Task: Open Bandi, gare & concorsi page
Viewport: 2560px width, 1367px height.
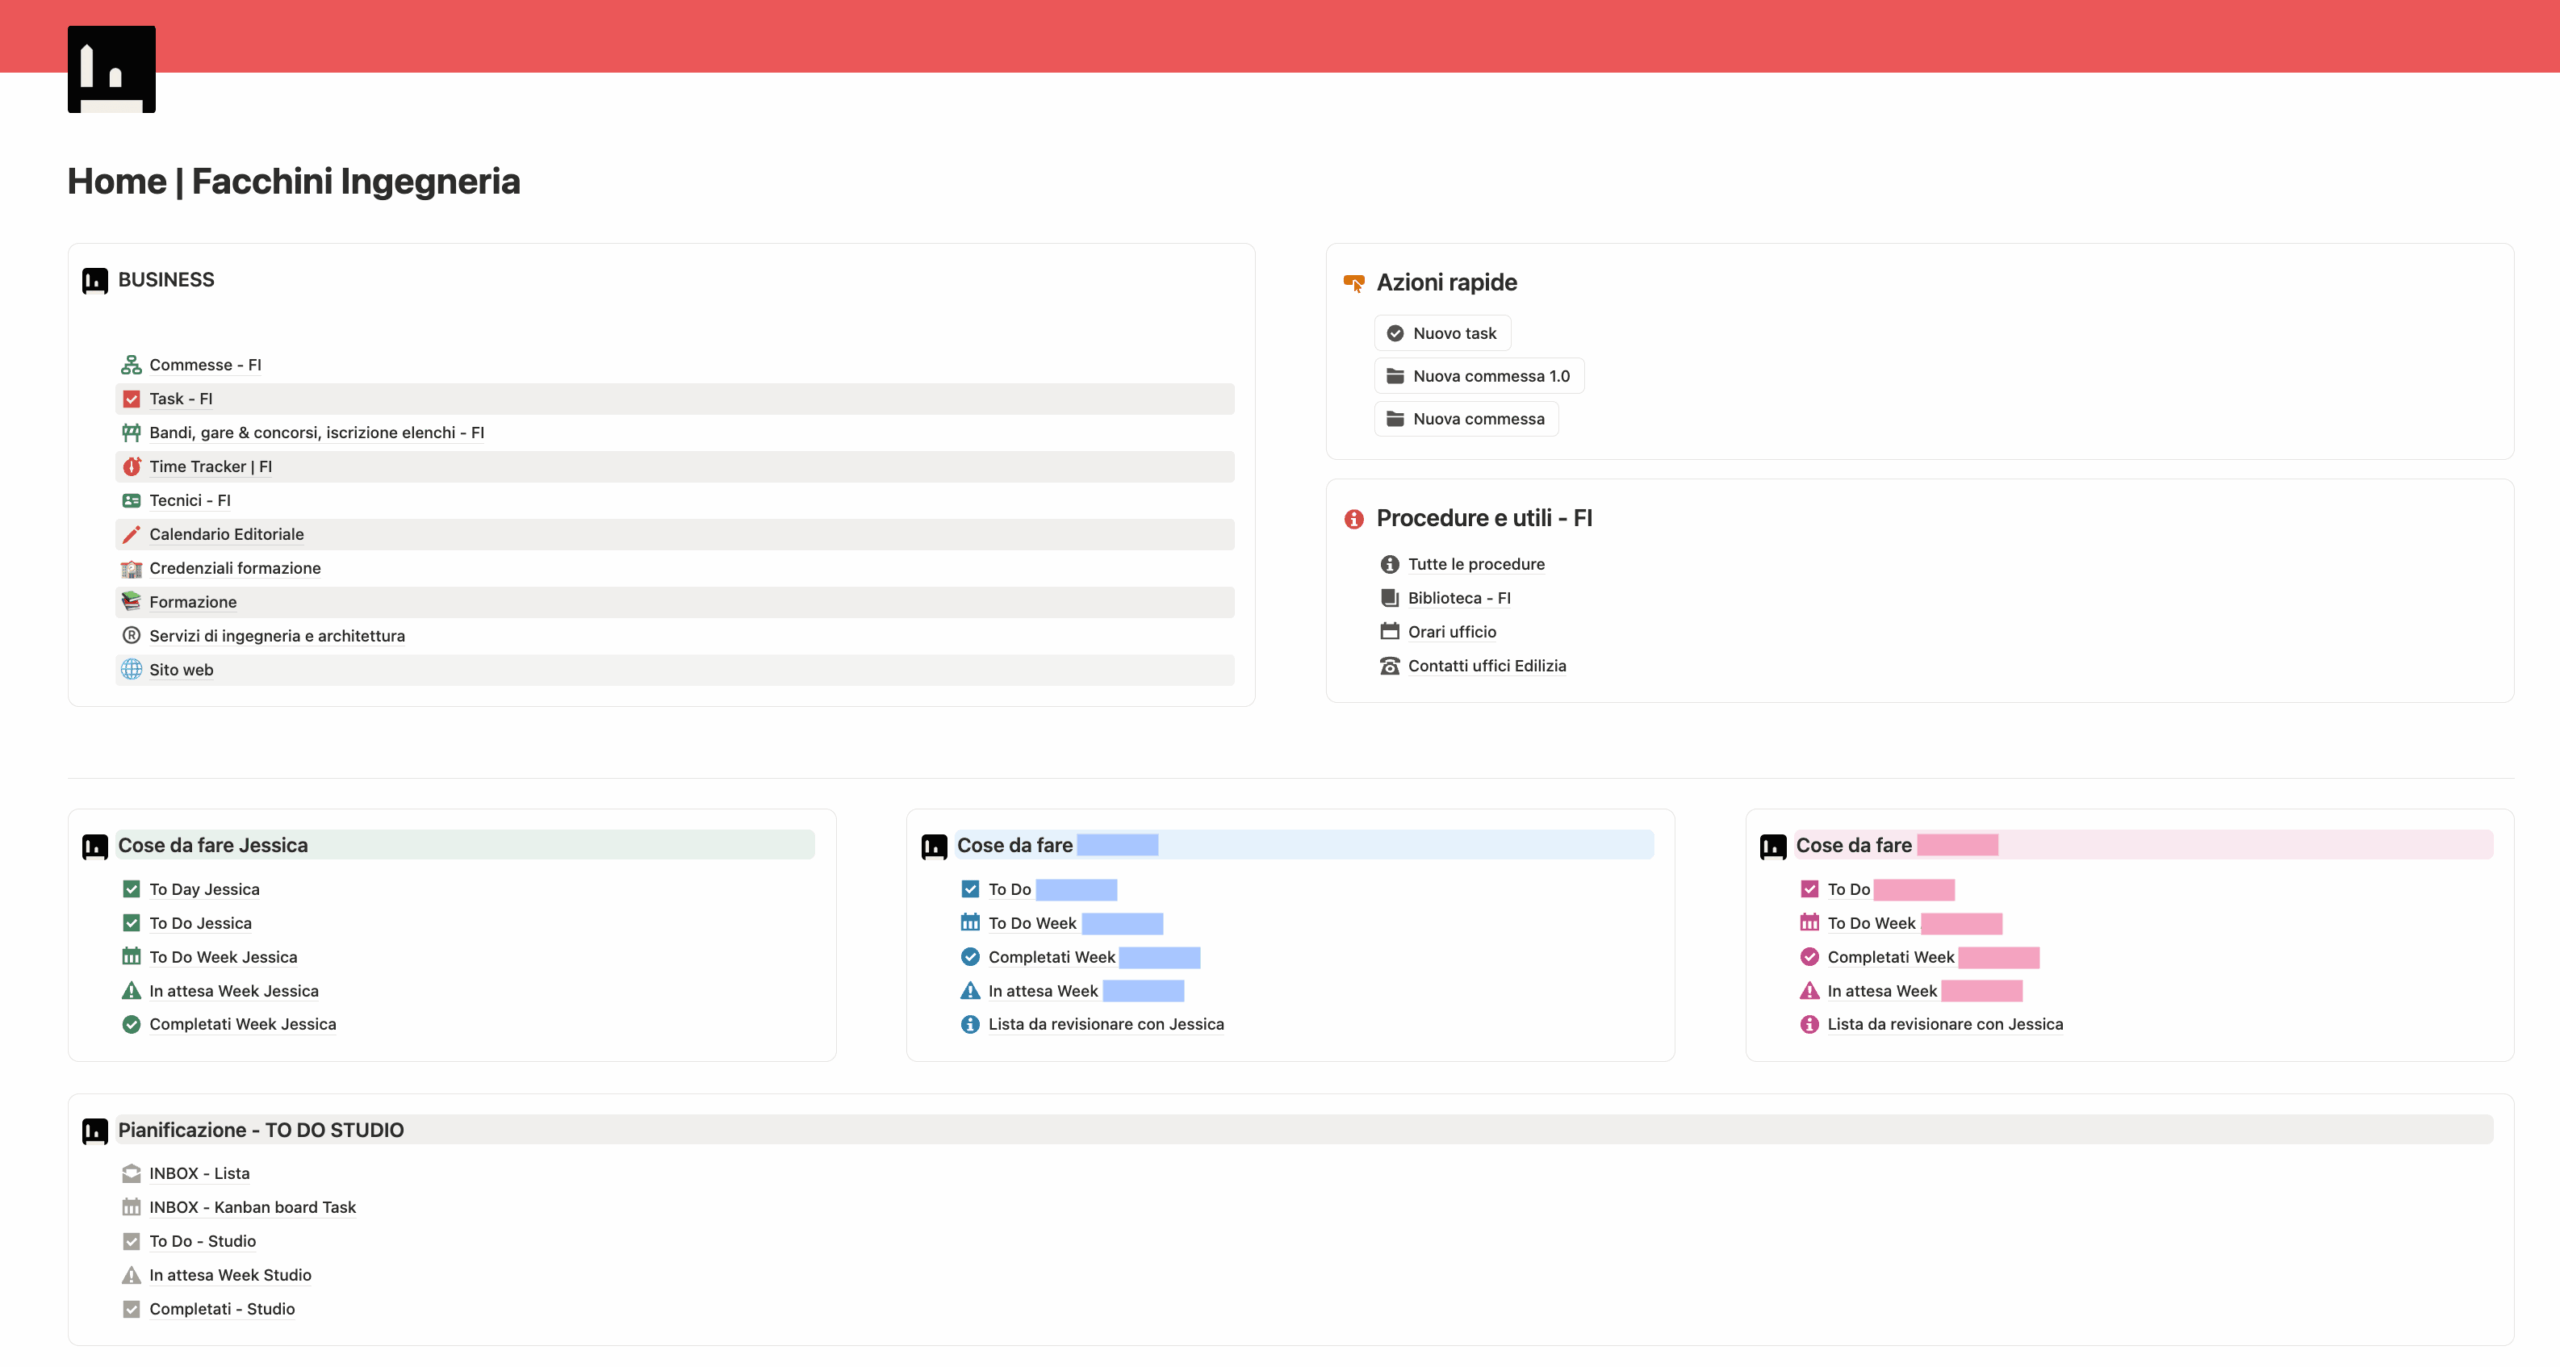Action: click(317, 433)
